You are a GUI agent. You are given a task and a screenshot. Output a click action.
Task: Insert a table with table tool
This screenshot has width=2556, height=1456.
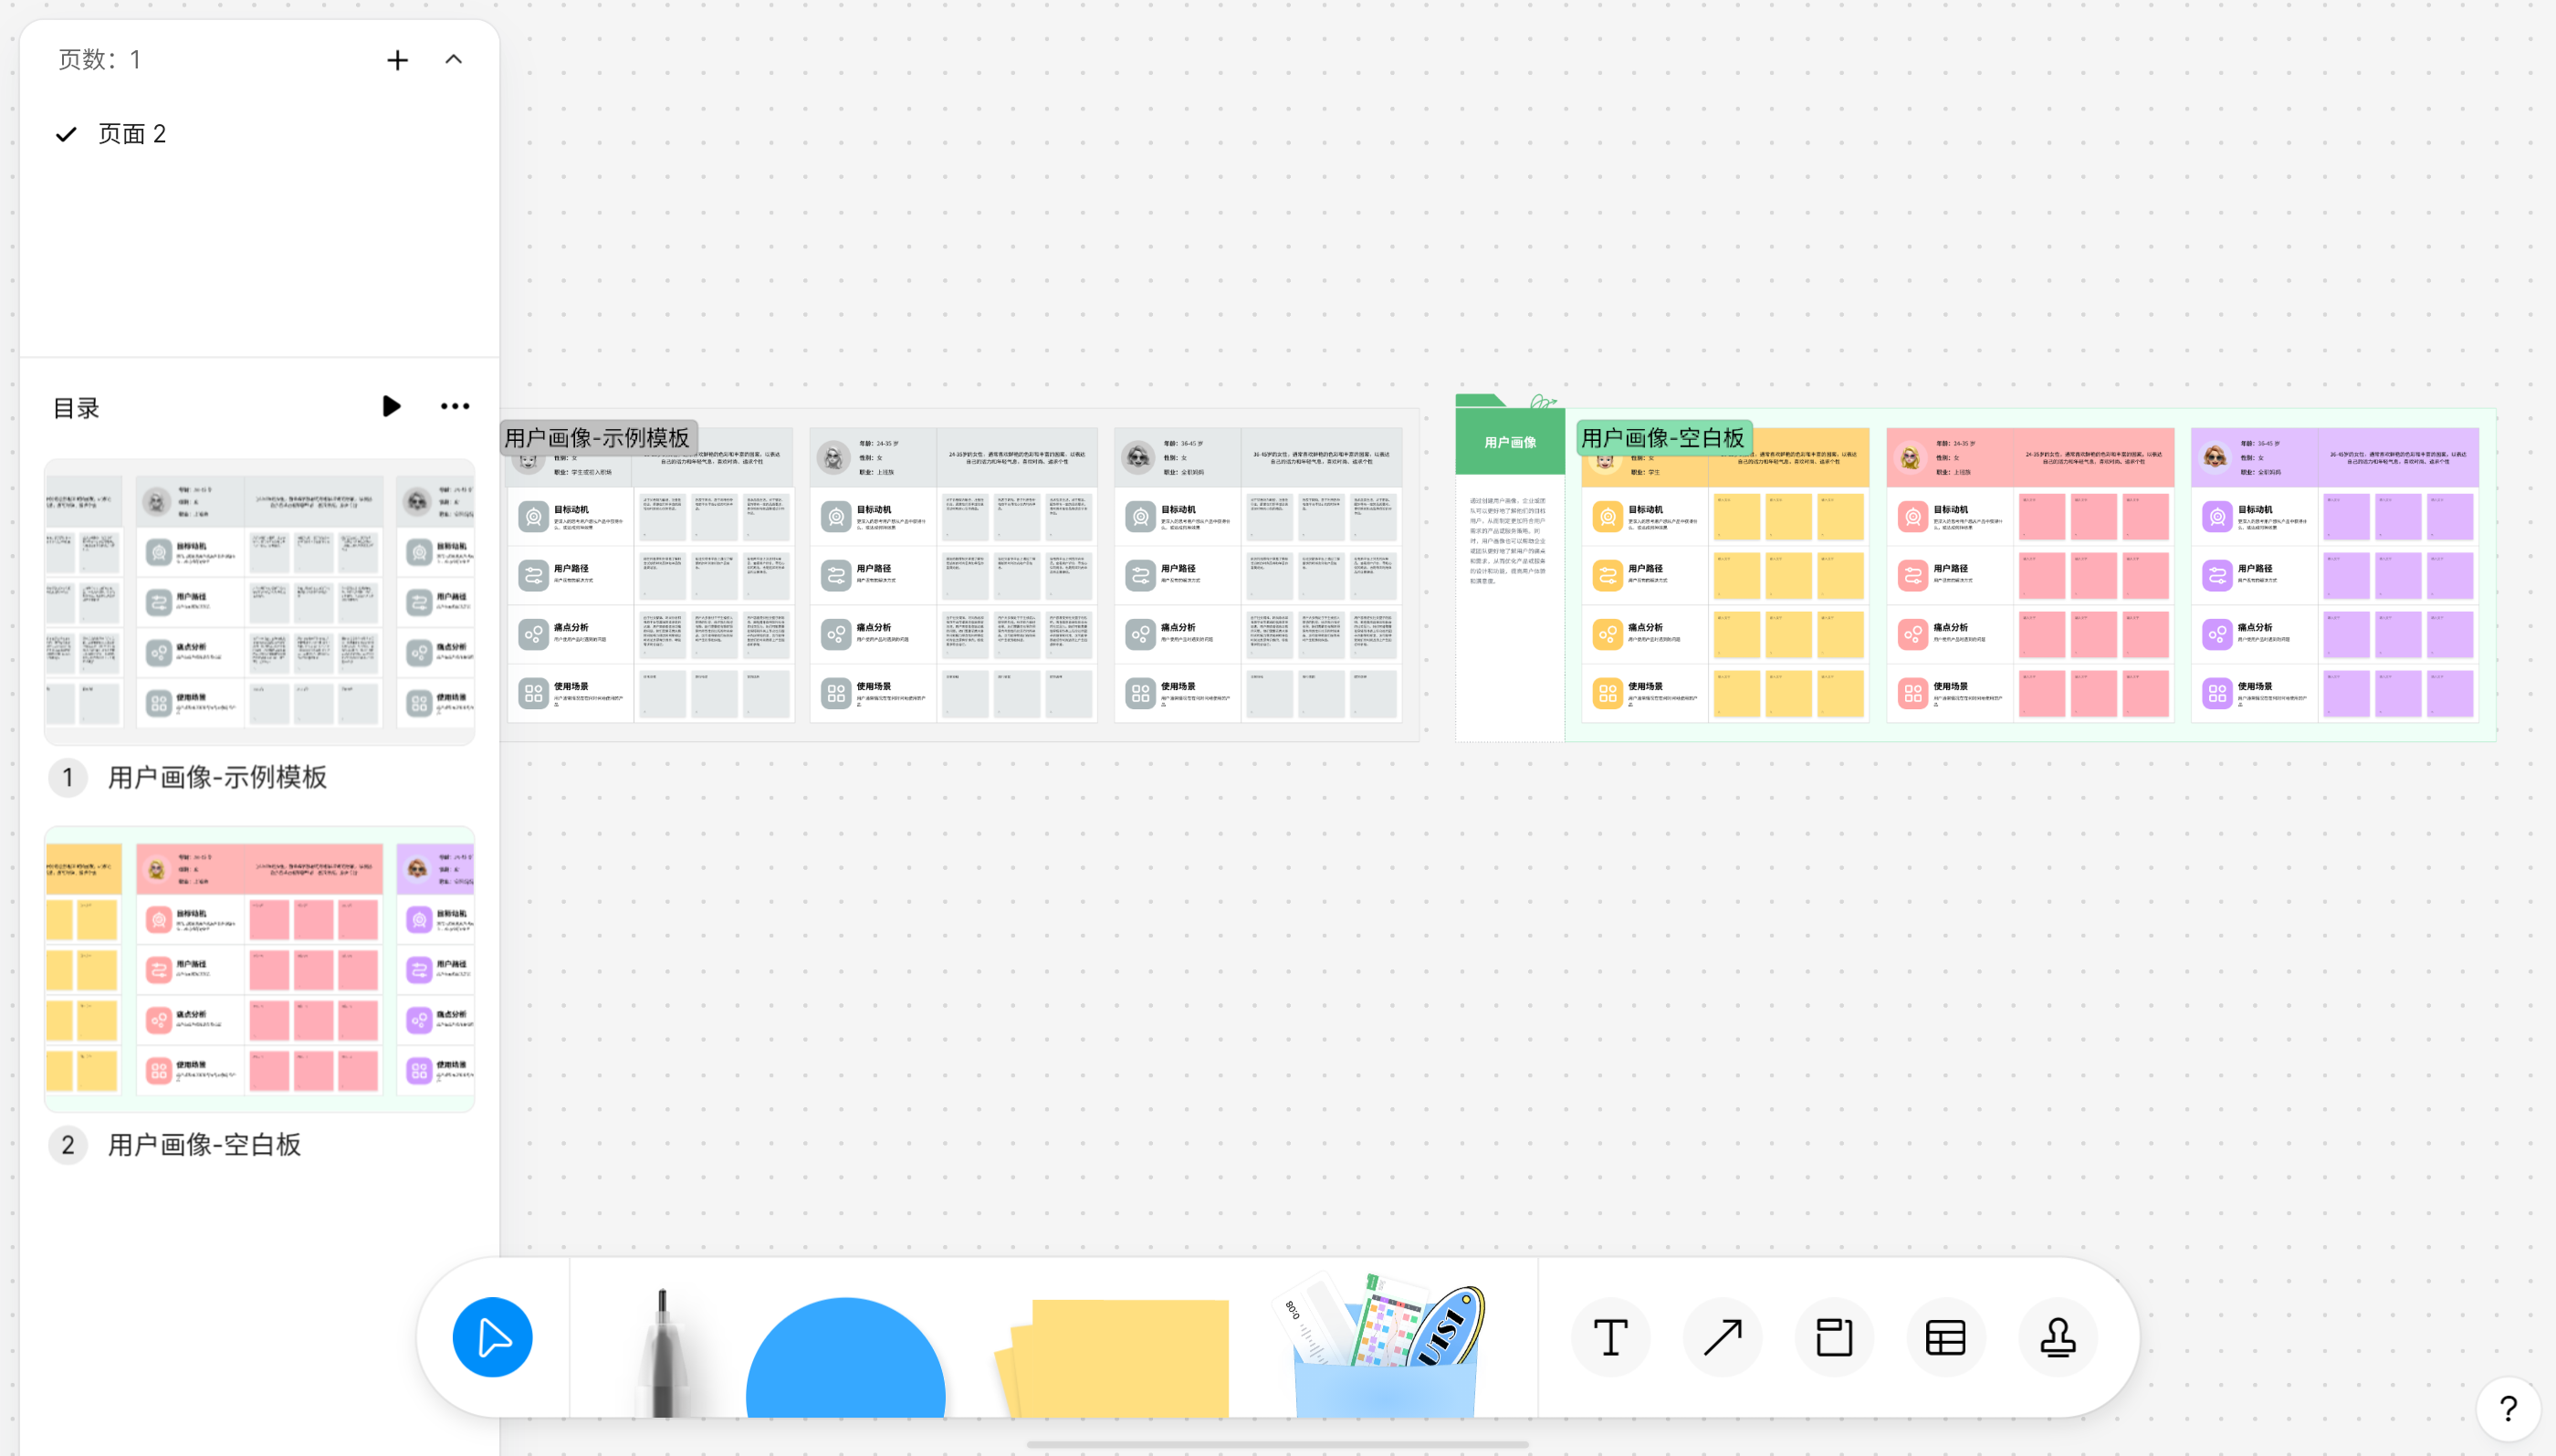point(1946,1337)
